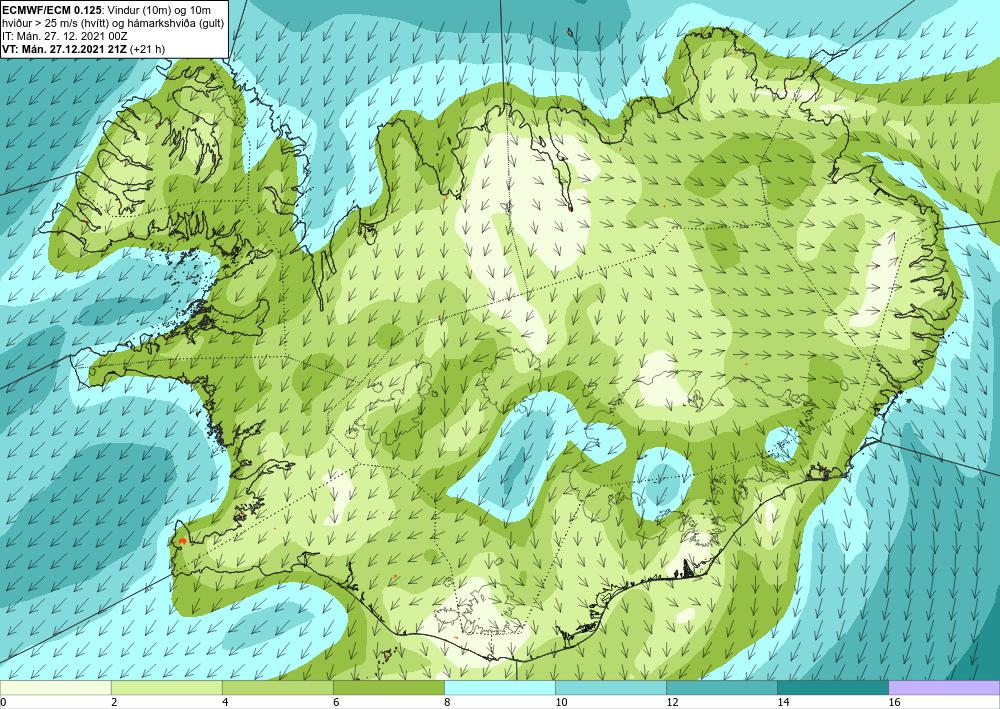The height and width of the screenshot is (709, 1000).
Task: Click the legend scale label "4"
Action: (x=224, y=703)
